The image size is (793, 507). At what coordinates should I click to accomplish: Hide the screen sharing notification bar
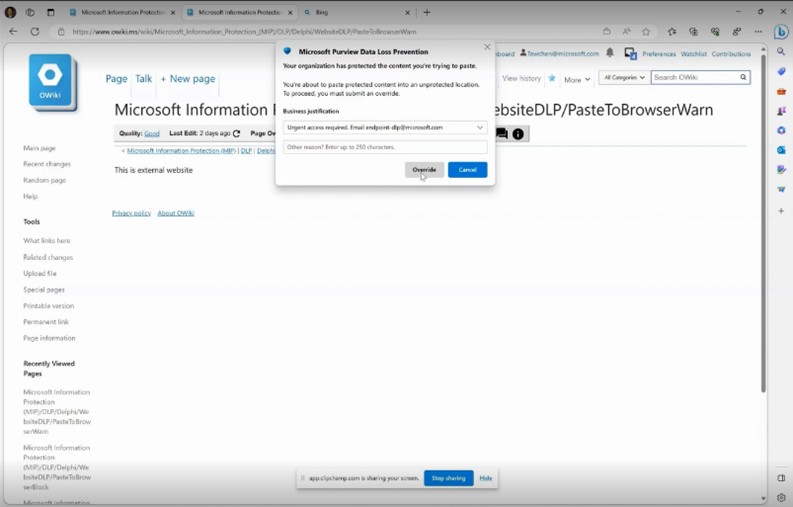(x=486, y=478)
